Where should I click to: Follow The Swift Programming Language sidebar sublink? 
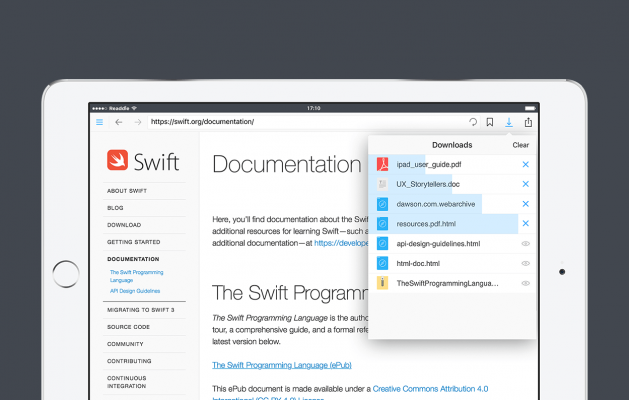(x=136, y=276)
